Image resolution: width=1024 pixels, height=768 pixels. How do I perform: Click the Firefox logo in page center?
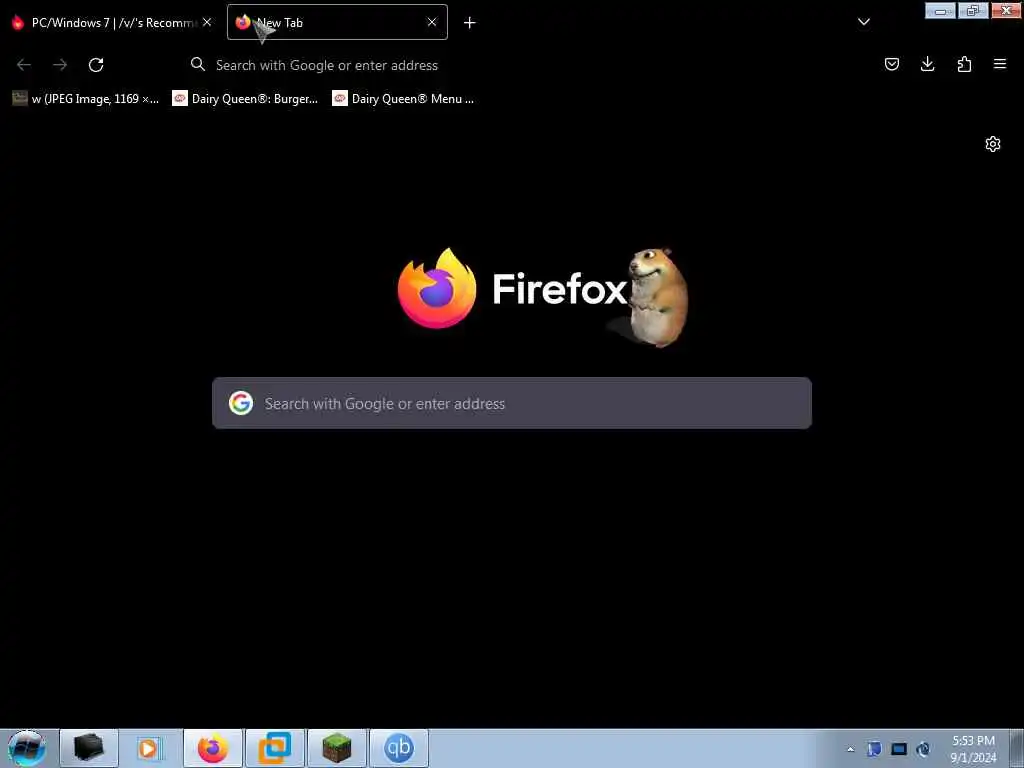click(437, 288)
